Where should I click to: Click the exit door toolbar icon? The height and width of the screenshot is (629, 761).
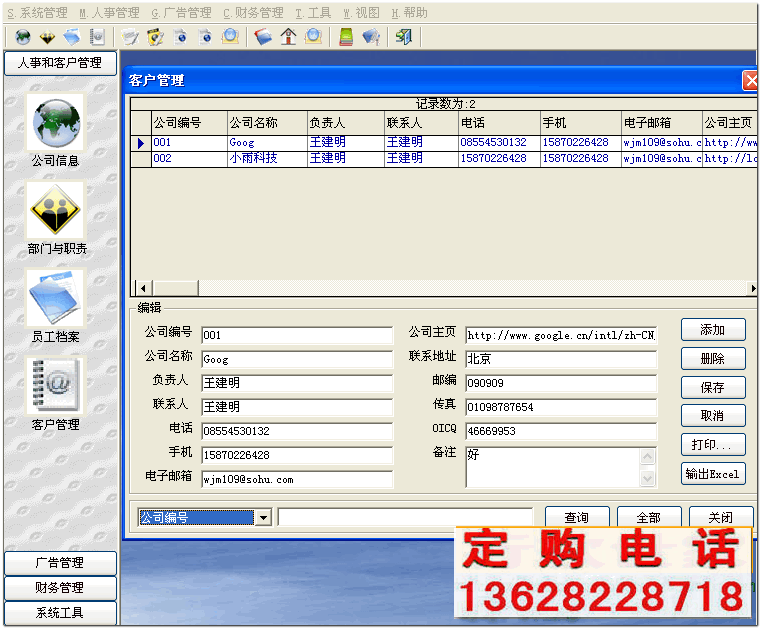[x=404, y=37]
